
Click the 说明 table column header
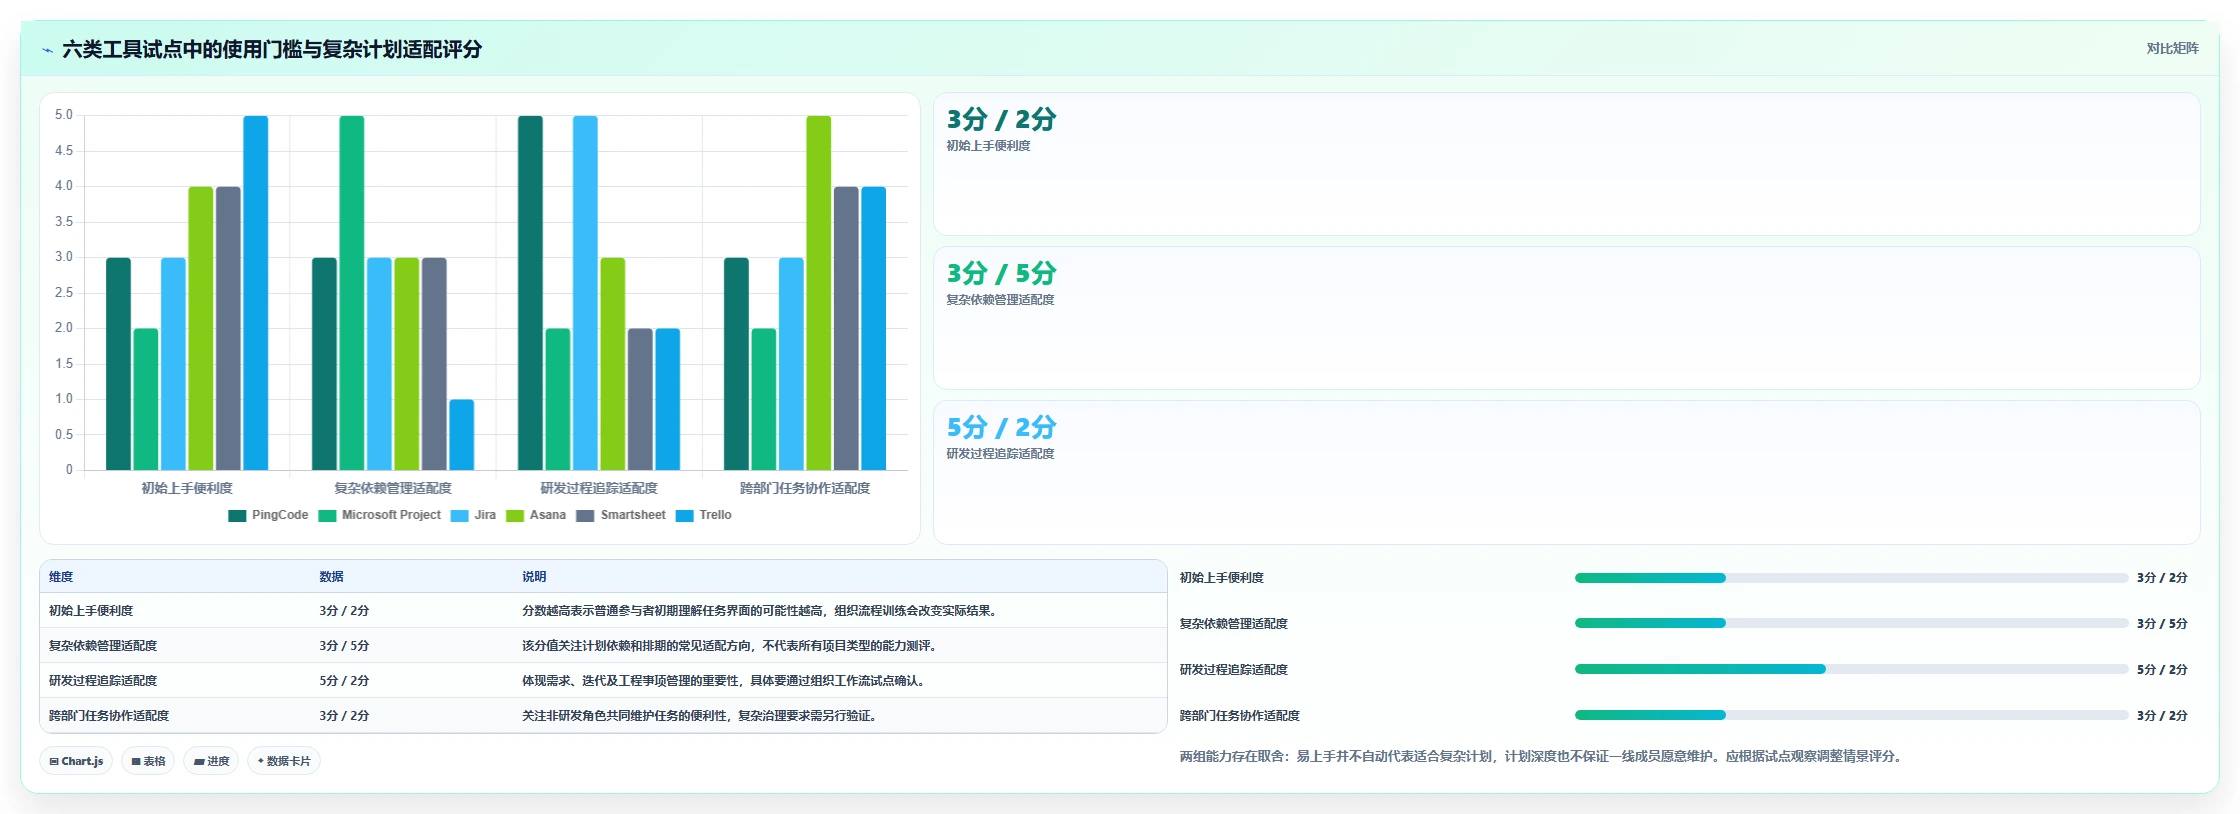coord(534,577)
